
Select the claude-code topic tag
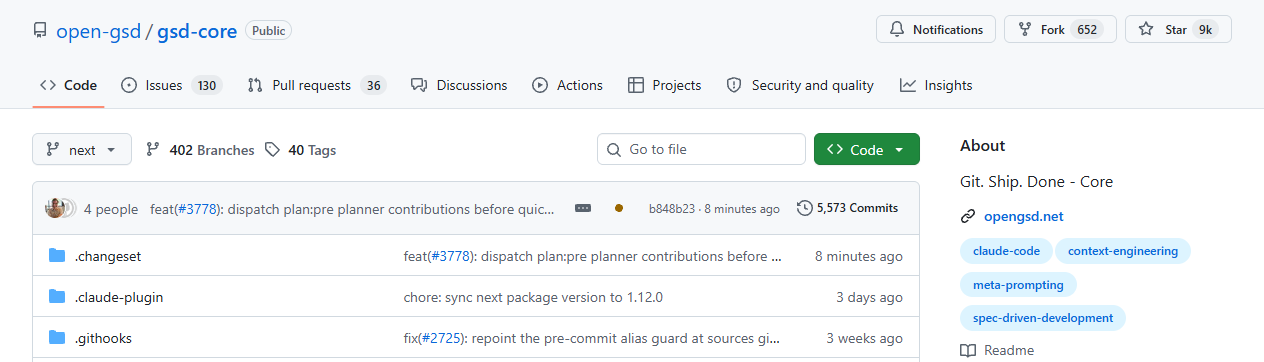1005,251
